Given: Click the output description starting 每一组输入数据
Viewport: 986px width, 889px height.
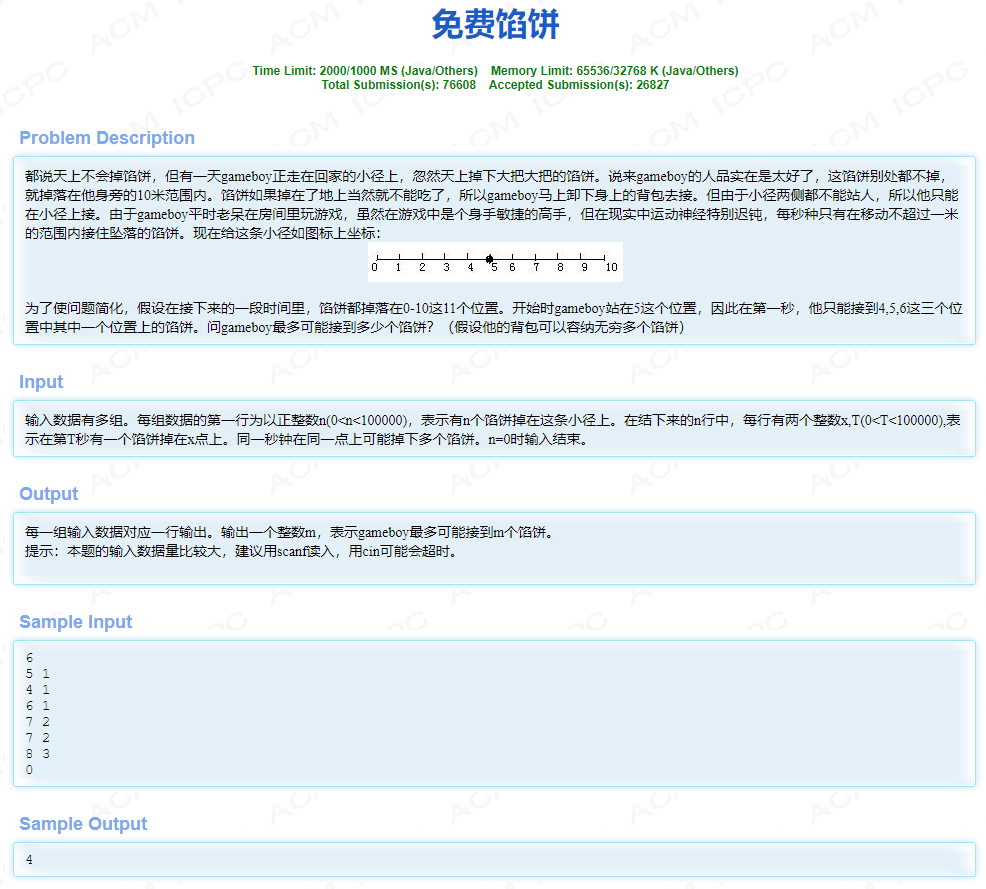Looking at the screenshot, I should coord(290,533).
